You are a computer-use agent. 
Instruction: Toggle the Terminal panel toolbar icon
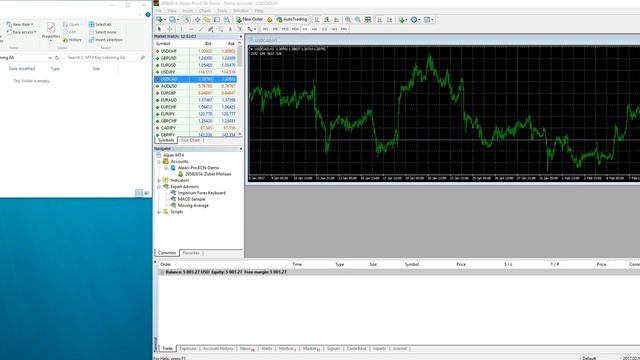click(217, 20)
